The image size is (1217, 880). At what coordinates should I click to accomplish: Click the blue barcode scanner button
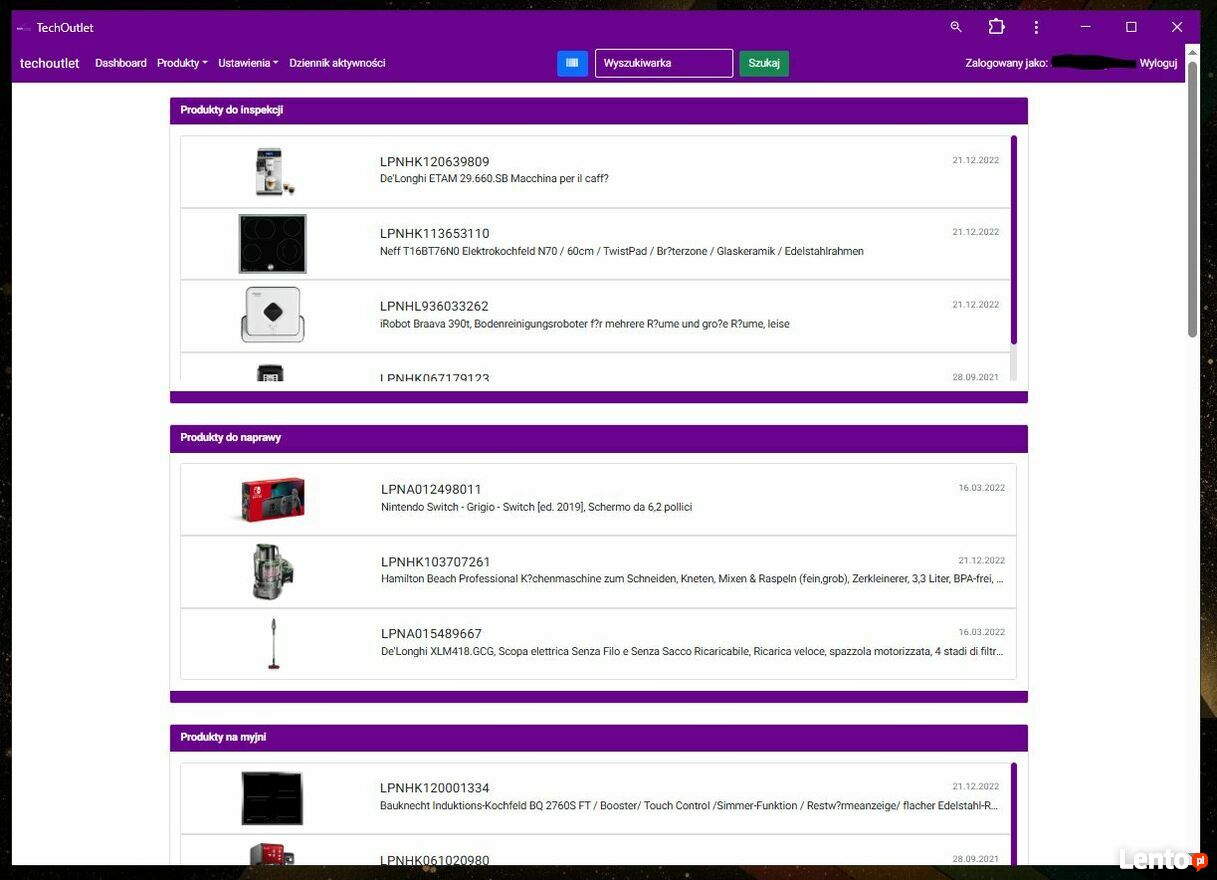pos(572,63)
